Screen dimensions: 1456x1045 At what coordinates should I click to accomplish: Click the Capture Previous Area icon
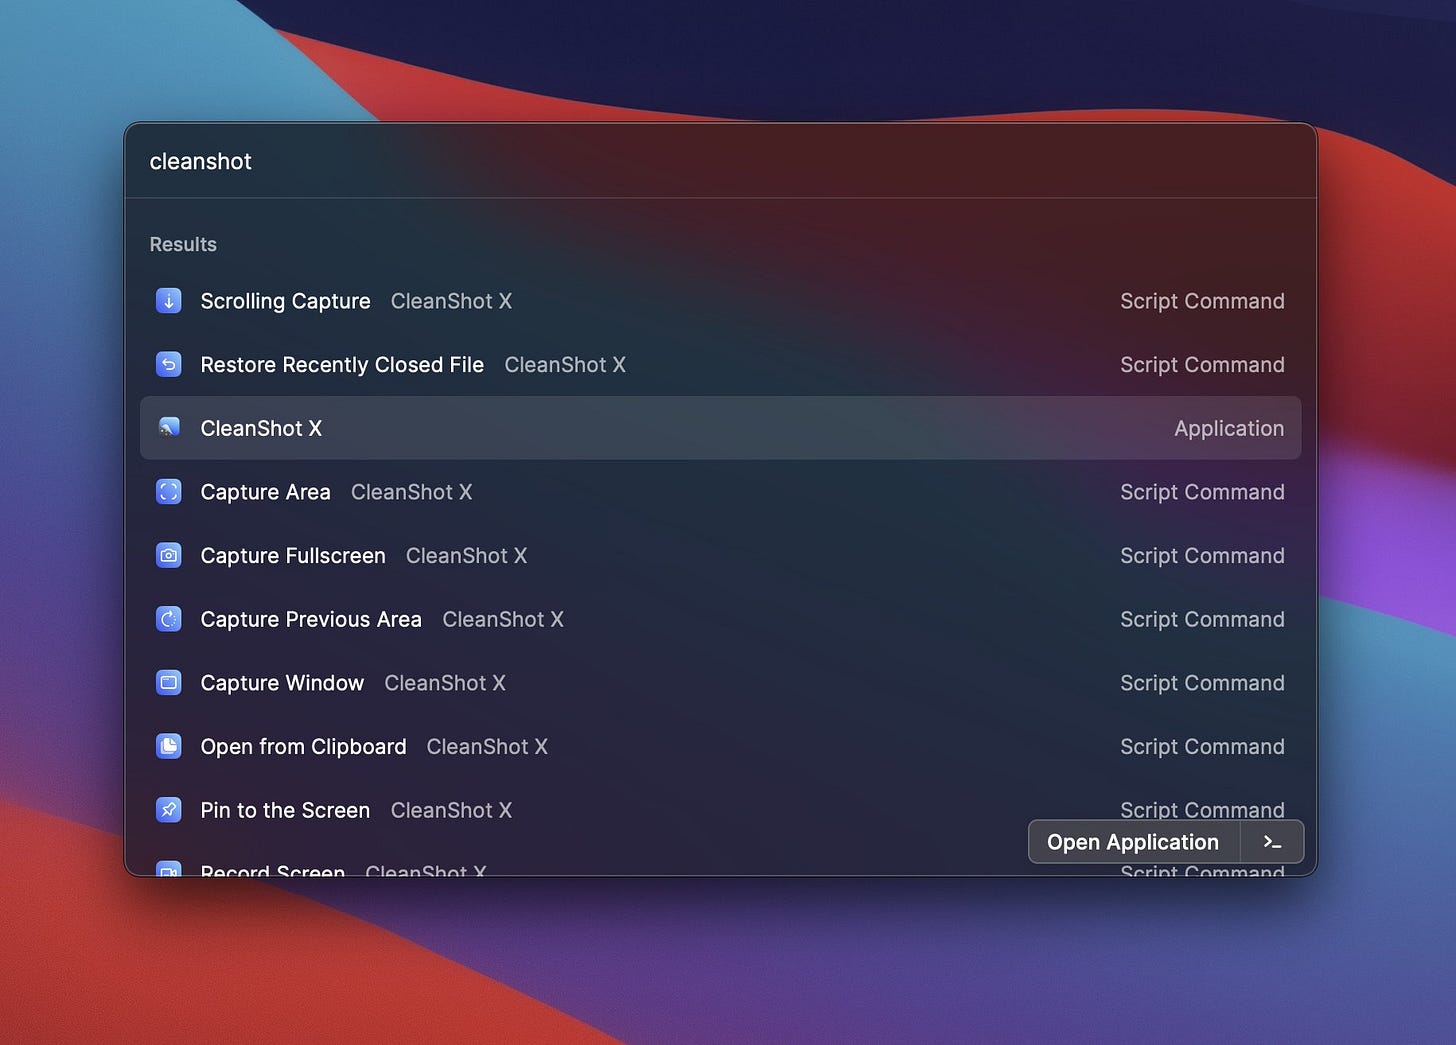pos(169,619)
